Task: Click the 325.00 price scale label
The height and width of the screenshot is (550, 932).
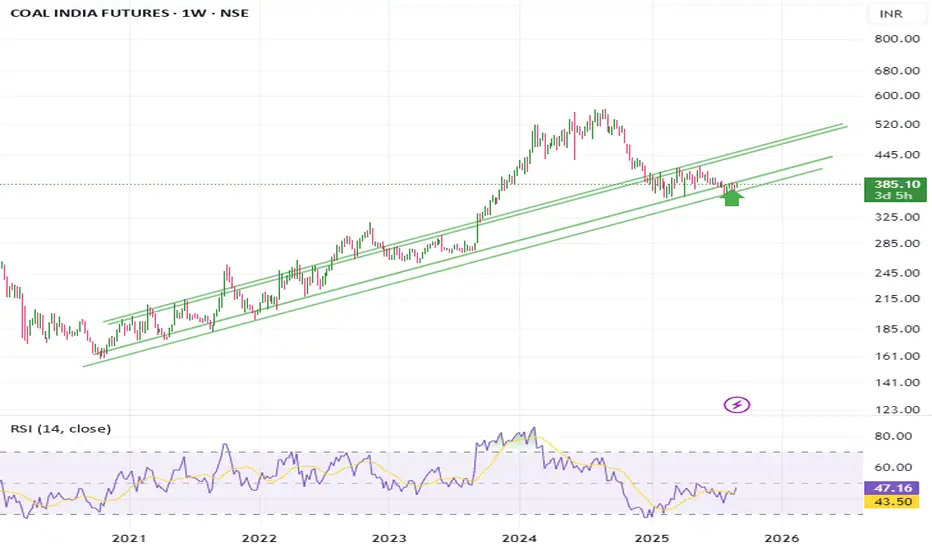Action: (x=897, y=217)
